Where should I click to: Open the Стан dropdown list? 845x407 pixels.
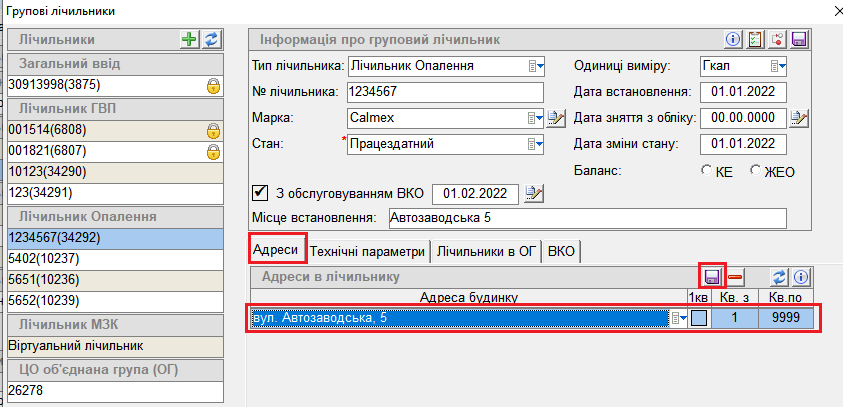point(535,144)
